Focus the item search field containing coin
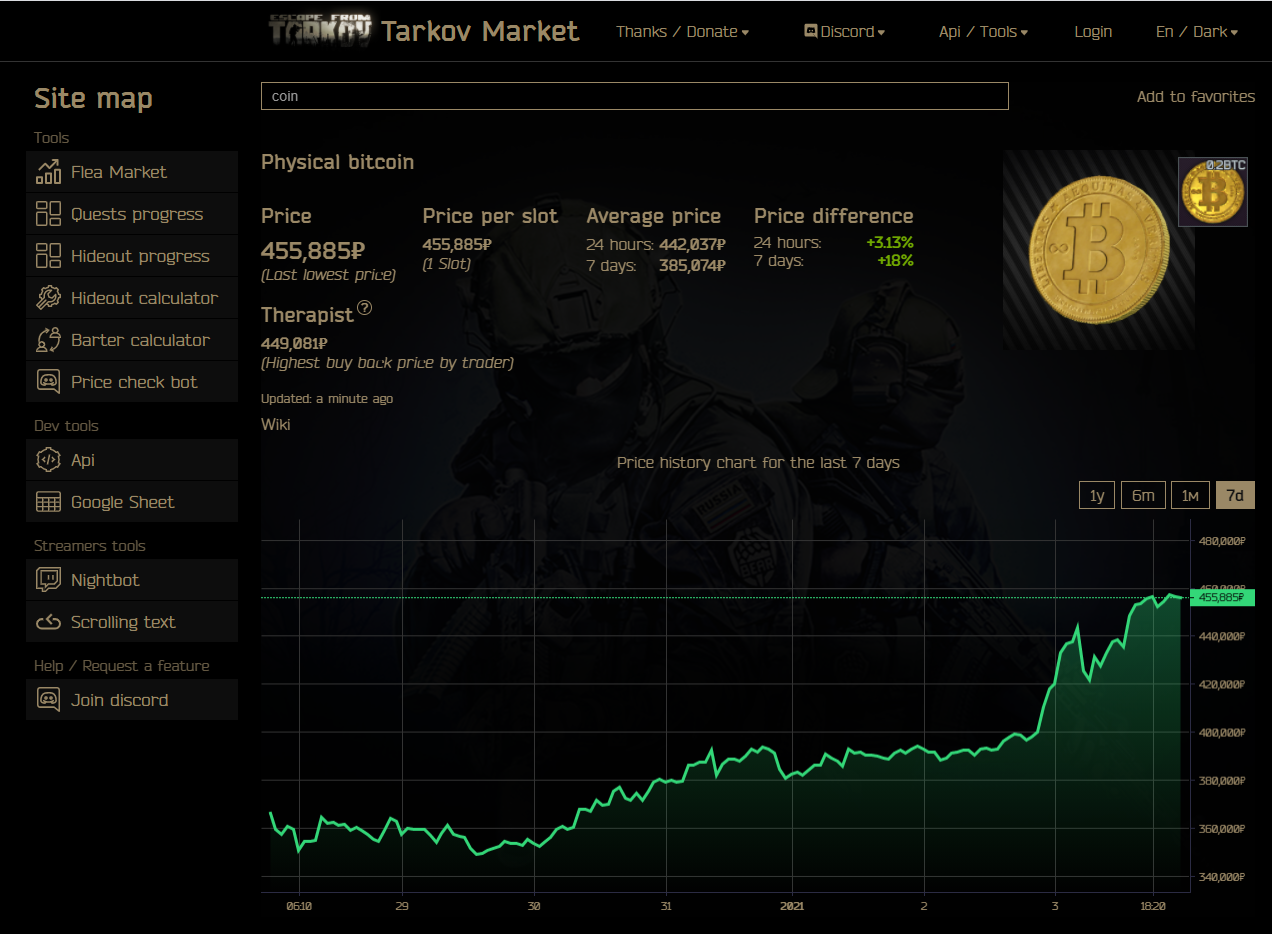The height and width of the screenshot is (934, 1272). pos(635,96)
